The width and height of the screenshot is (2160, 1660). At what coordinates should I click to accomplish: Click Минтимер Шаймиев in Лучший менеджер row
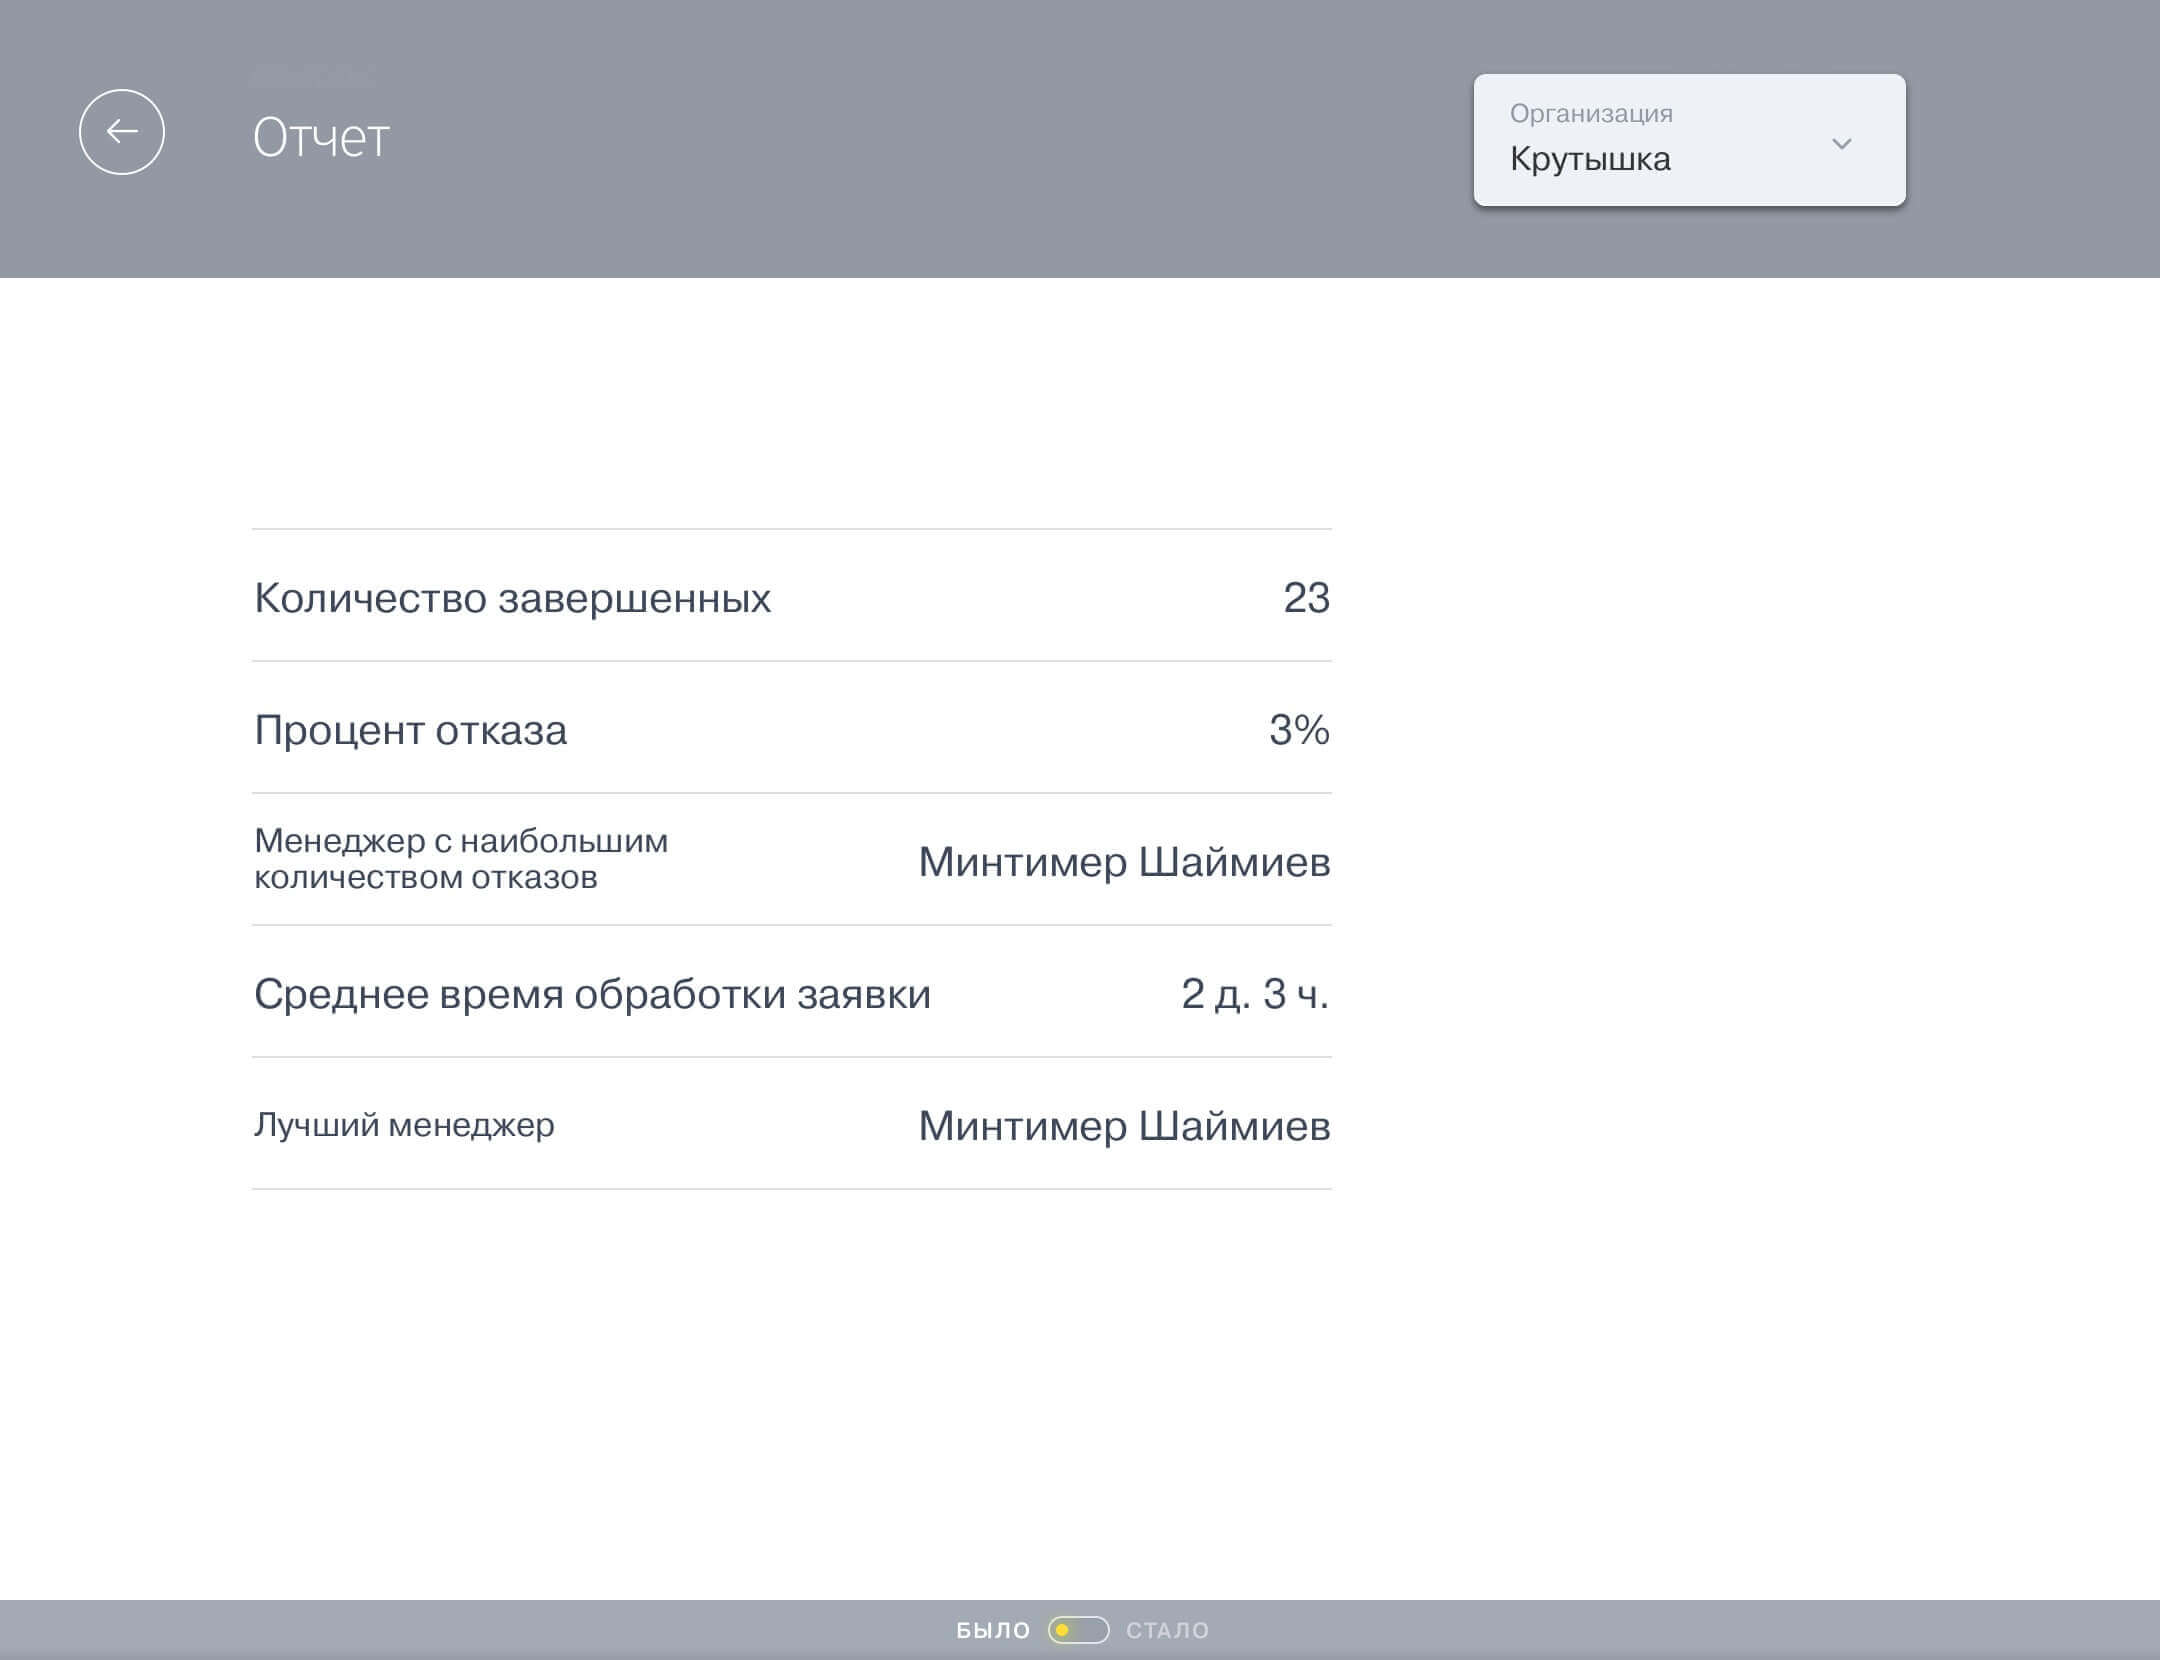pyautogui.click(x=1124, y=1126)
